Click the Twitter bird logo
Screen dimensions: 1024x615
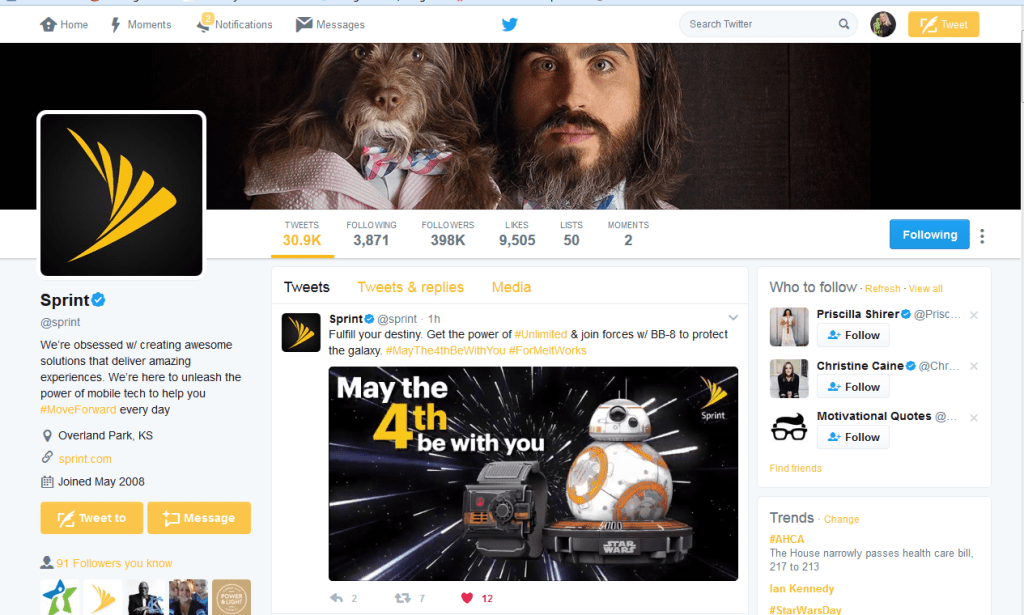tap(510, 25)
